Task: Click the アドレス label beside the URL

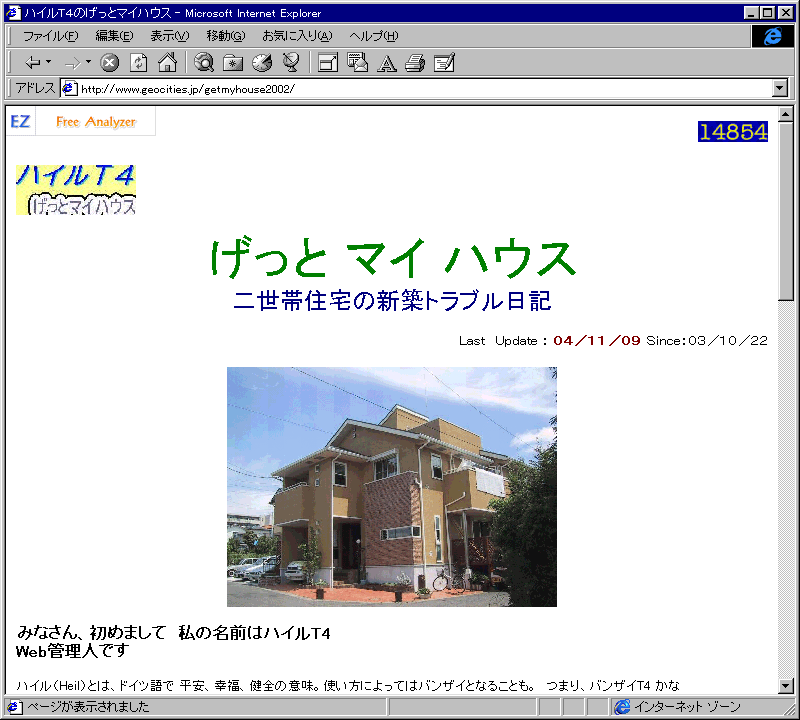Action: 35,88
